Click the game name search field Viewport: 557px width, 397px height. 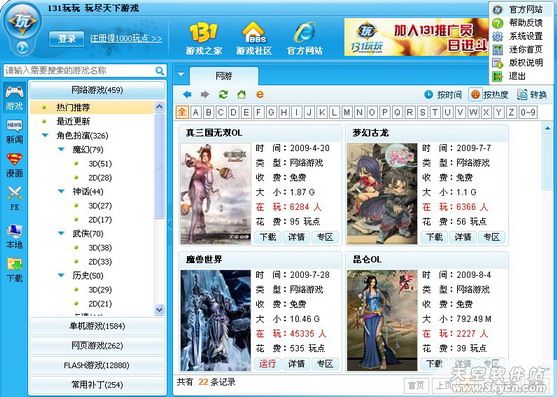tap(80, 71)
